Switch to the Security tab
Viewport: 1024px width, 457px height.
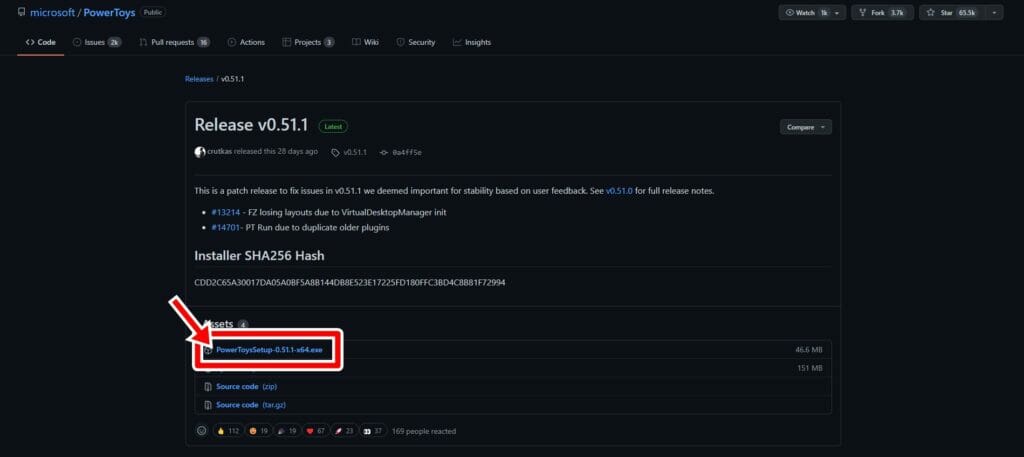click(415, 42)
